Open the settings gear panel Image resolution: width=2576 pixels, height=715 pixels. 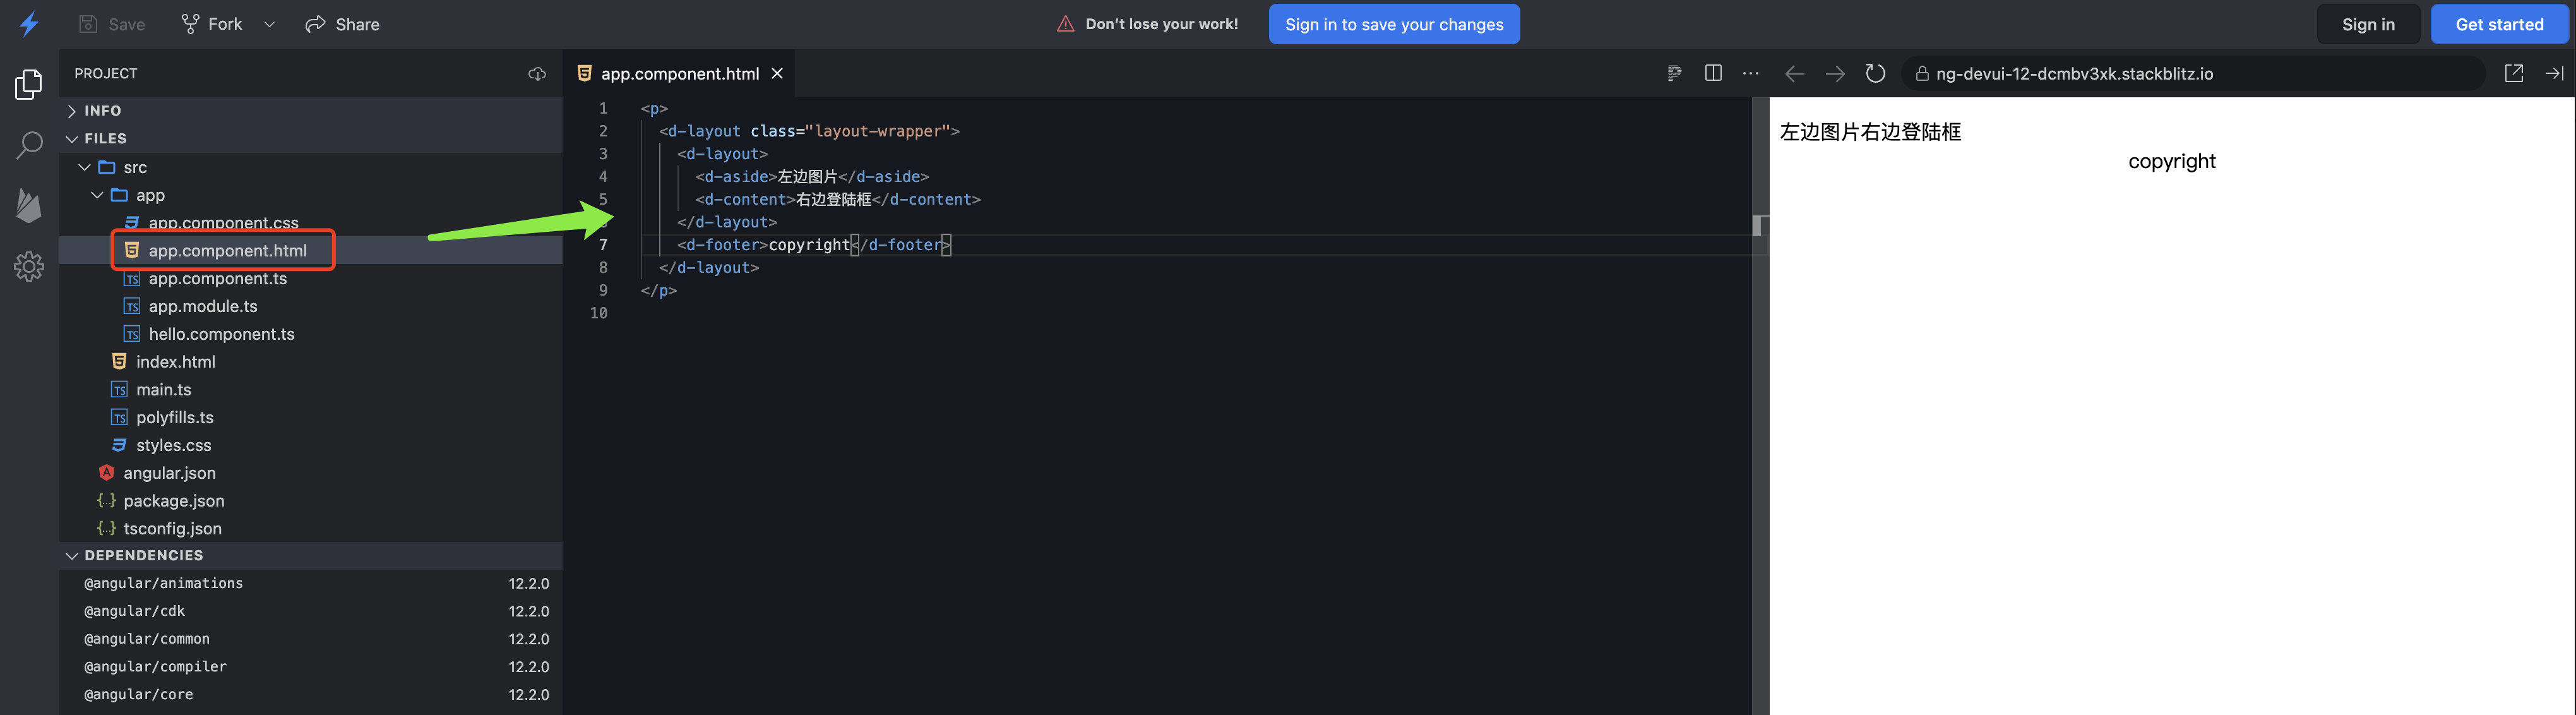click(x=29, y=266)
